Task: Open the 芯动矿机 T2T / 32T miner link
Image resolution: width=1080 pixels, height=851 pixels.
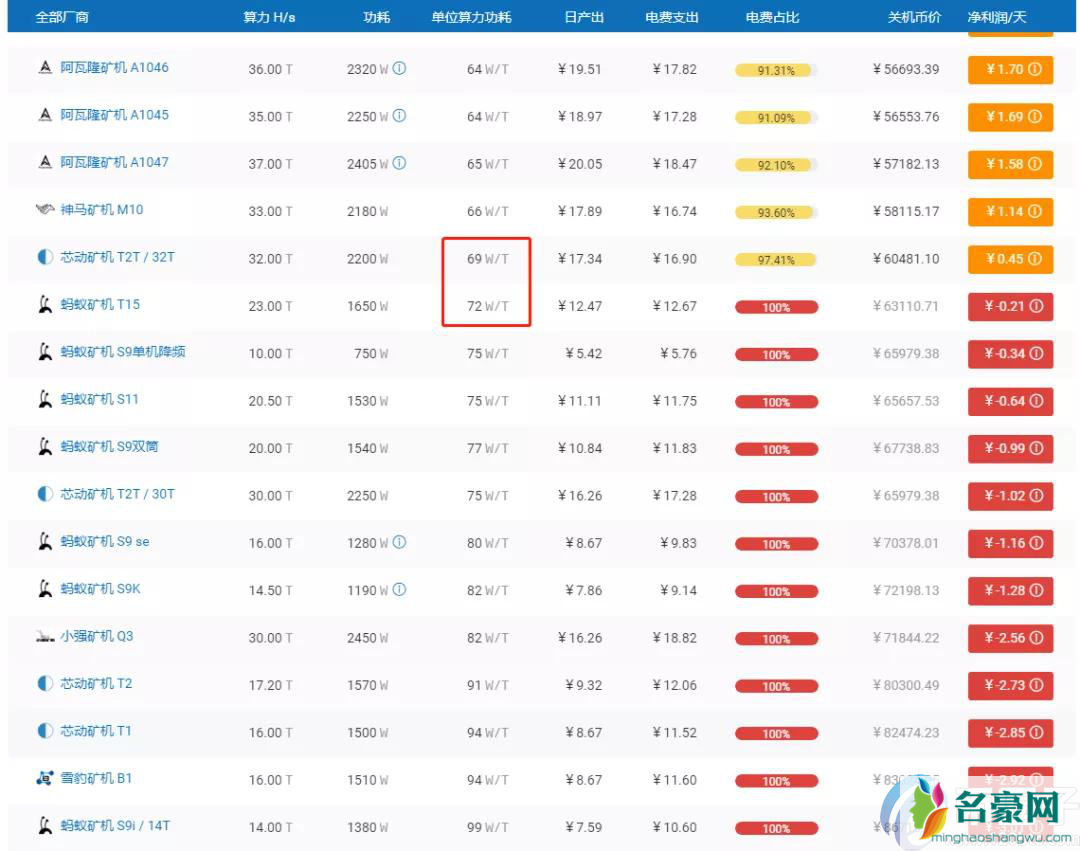Action: point(118,257)
